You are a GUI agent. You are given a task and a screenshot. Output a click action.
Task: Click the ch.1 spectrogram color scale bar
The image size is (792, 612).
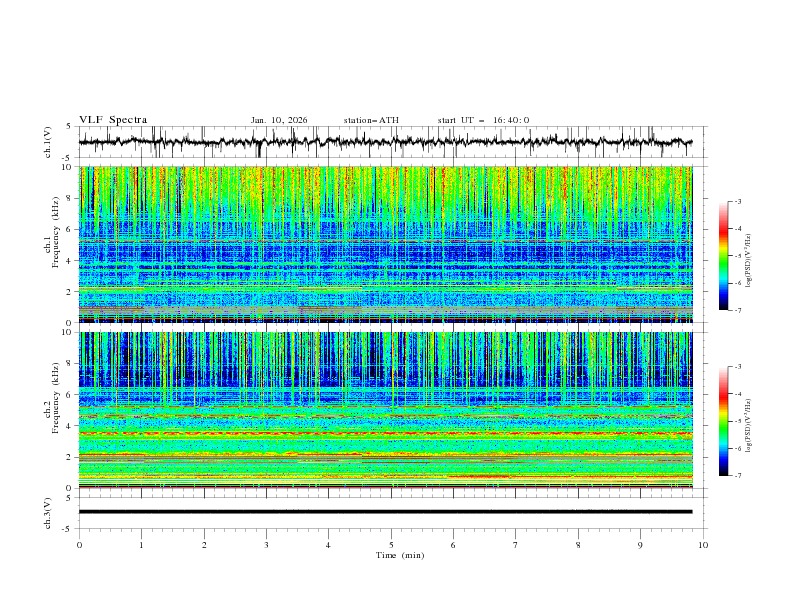click(x=723, y=255)
